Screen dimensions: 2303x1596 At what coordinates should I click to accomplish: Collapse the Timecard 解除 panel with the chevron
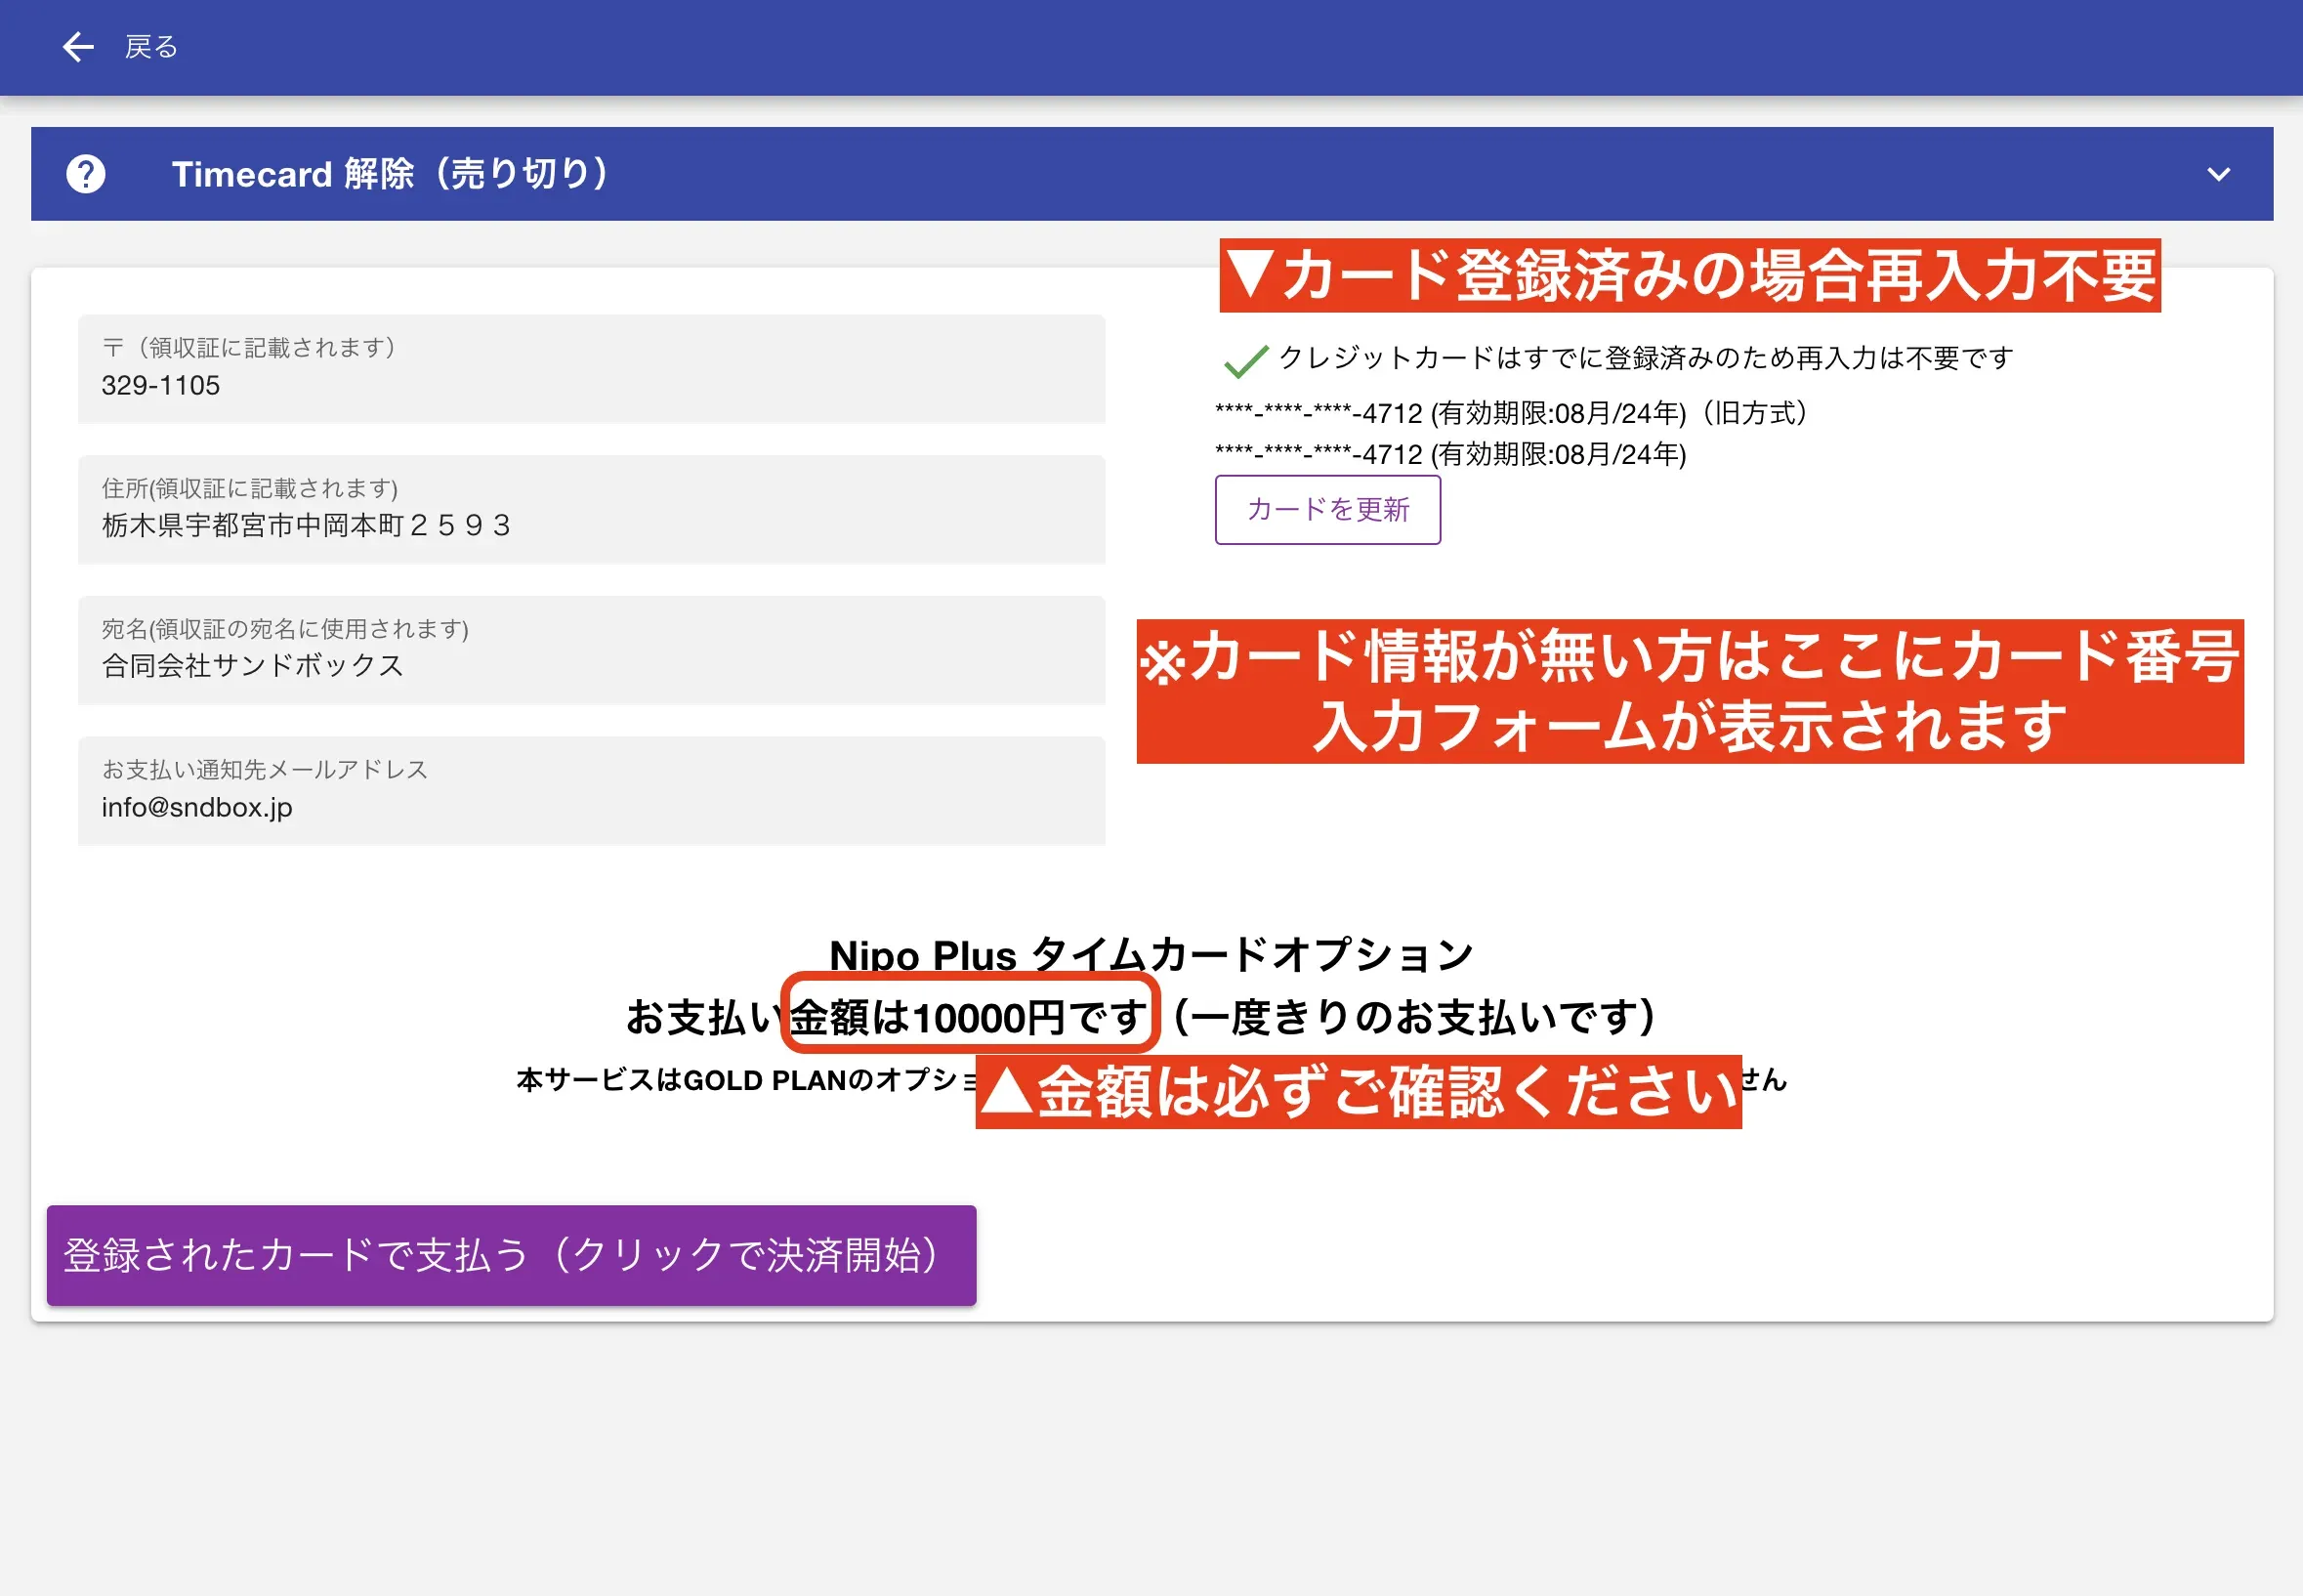[2218, 174]
